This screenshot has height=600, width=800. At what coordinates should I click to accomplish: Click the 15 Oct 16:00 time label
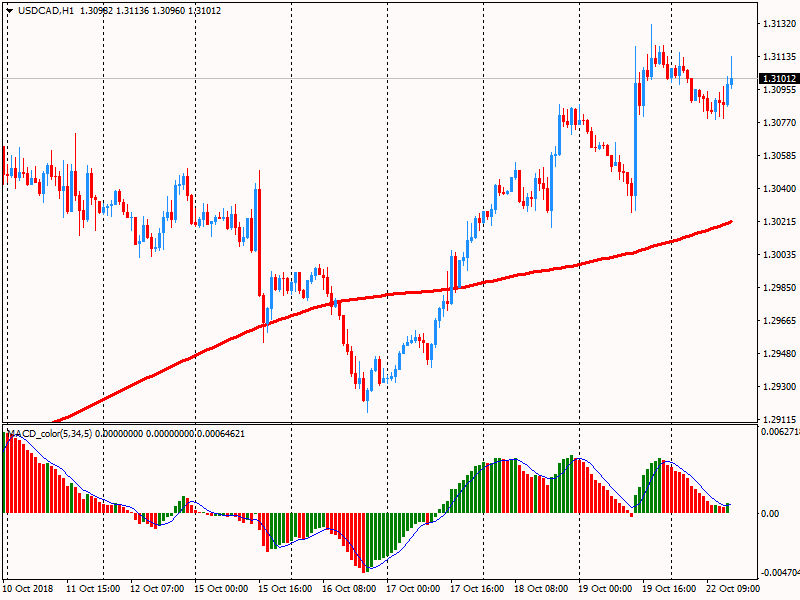pyautogui.click(x=285, y=589)
